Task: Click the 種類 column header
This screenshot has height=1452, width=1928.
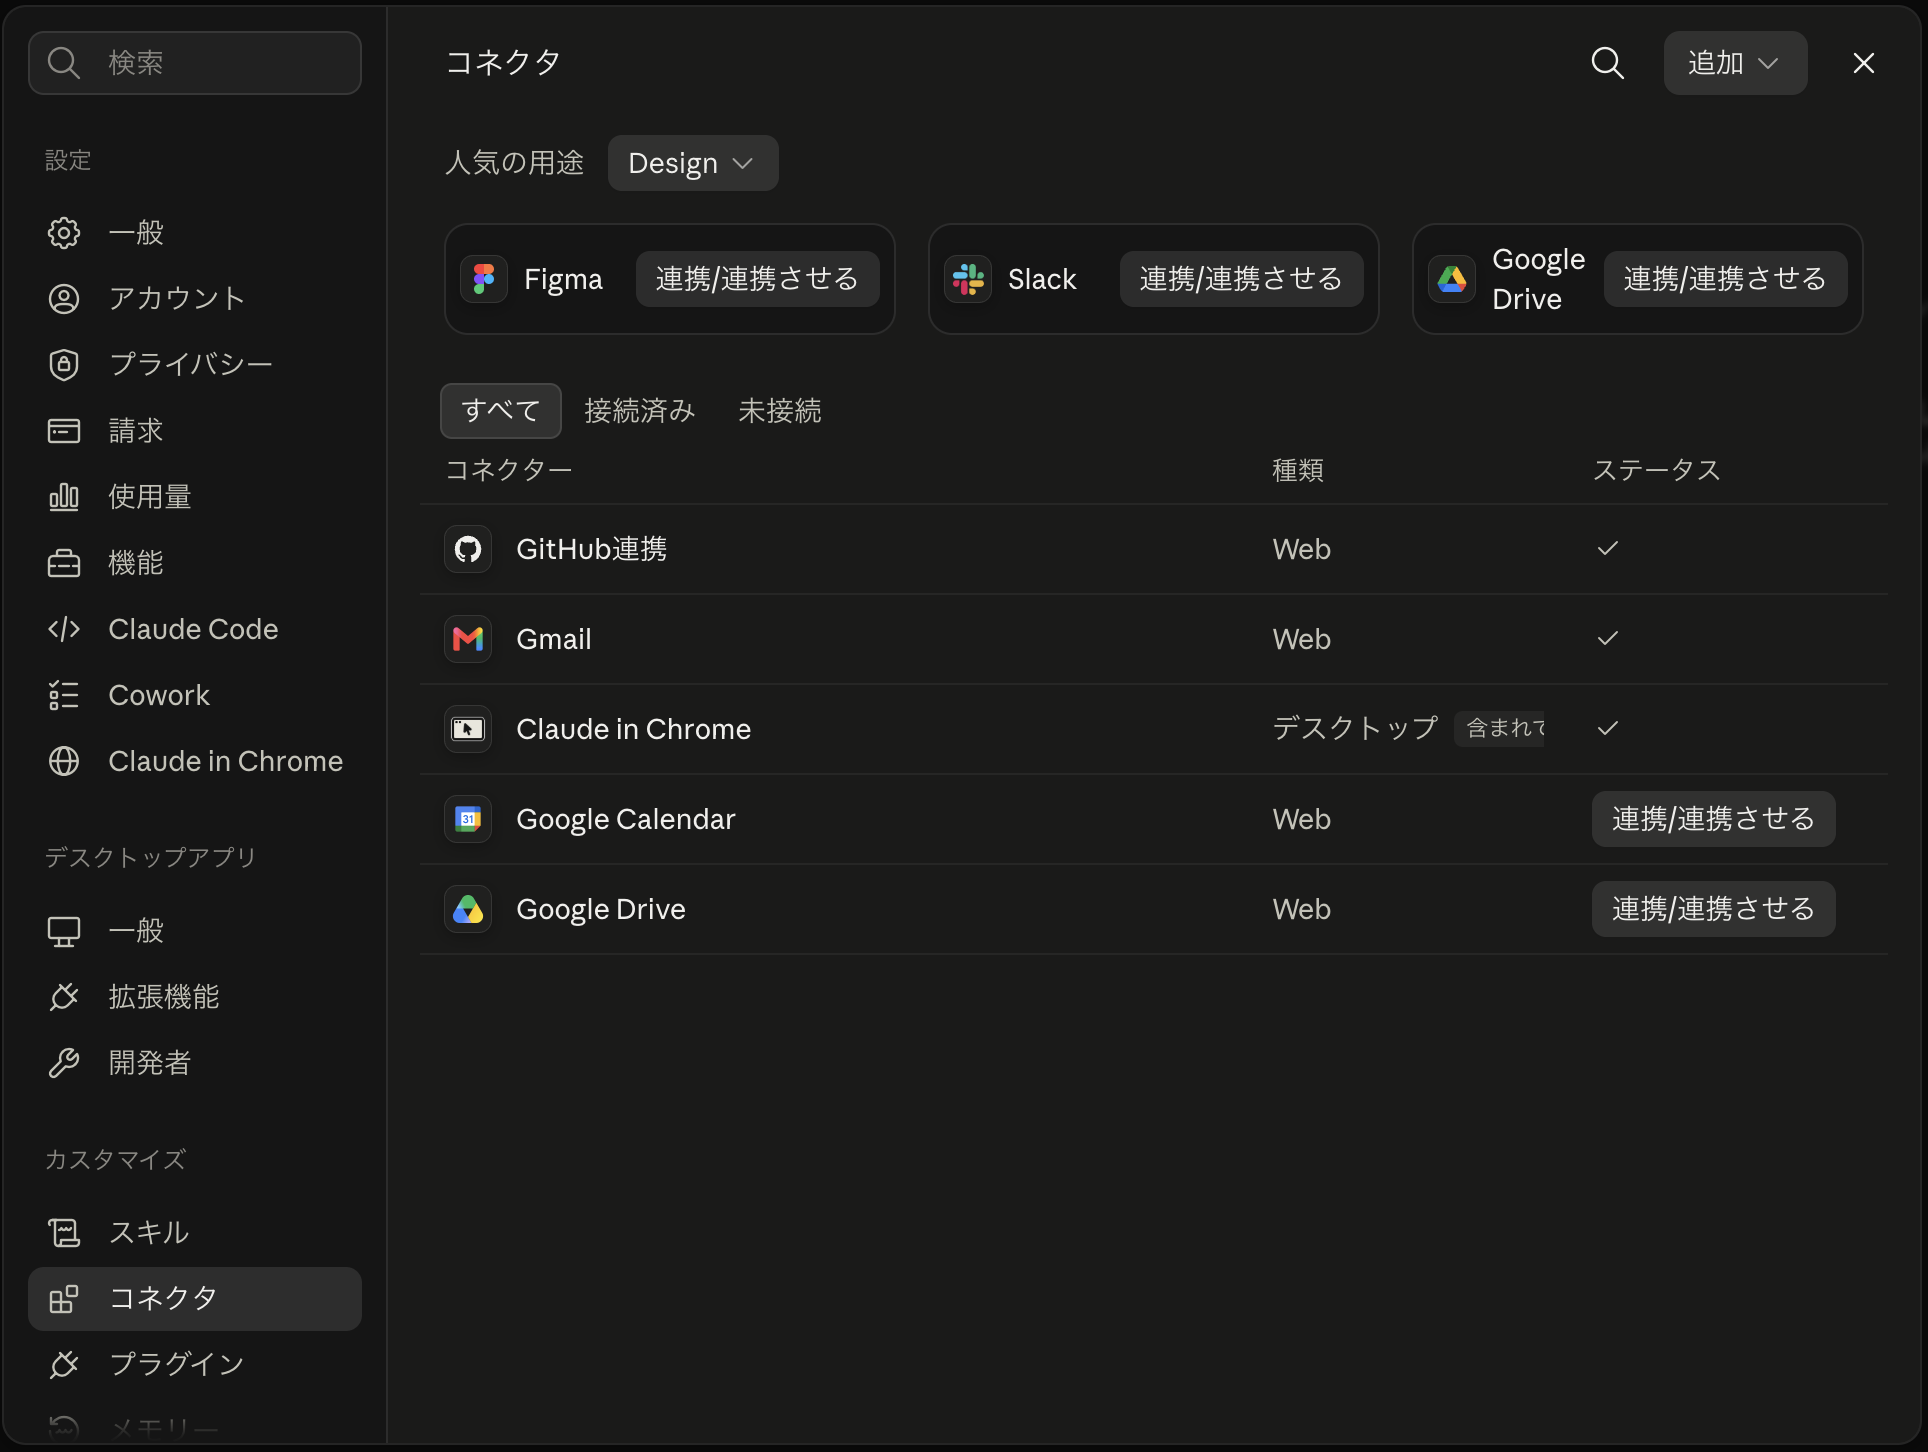Action: click(x=1298, y=470)
